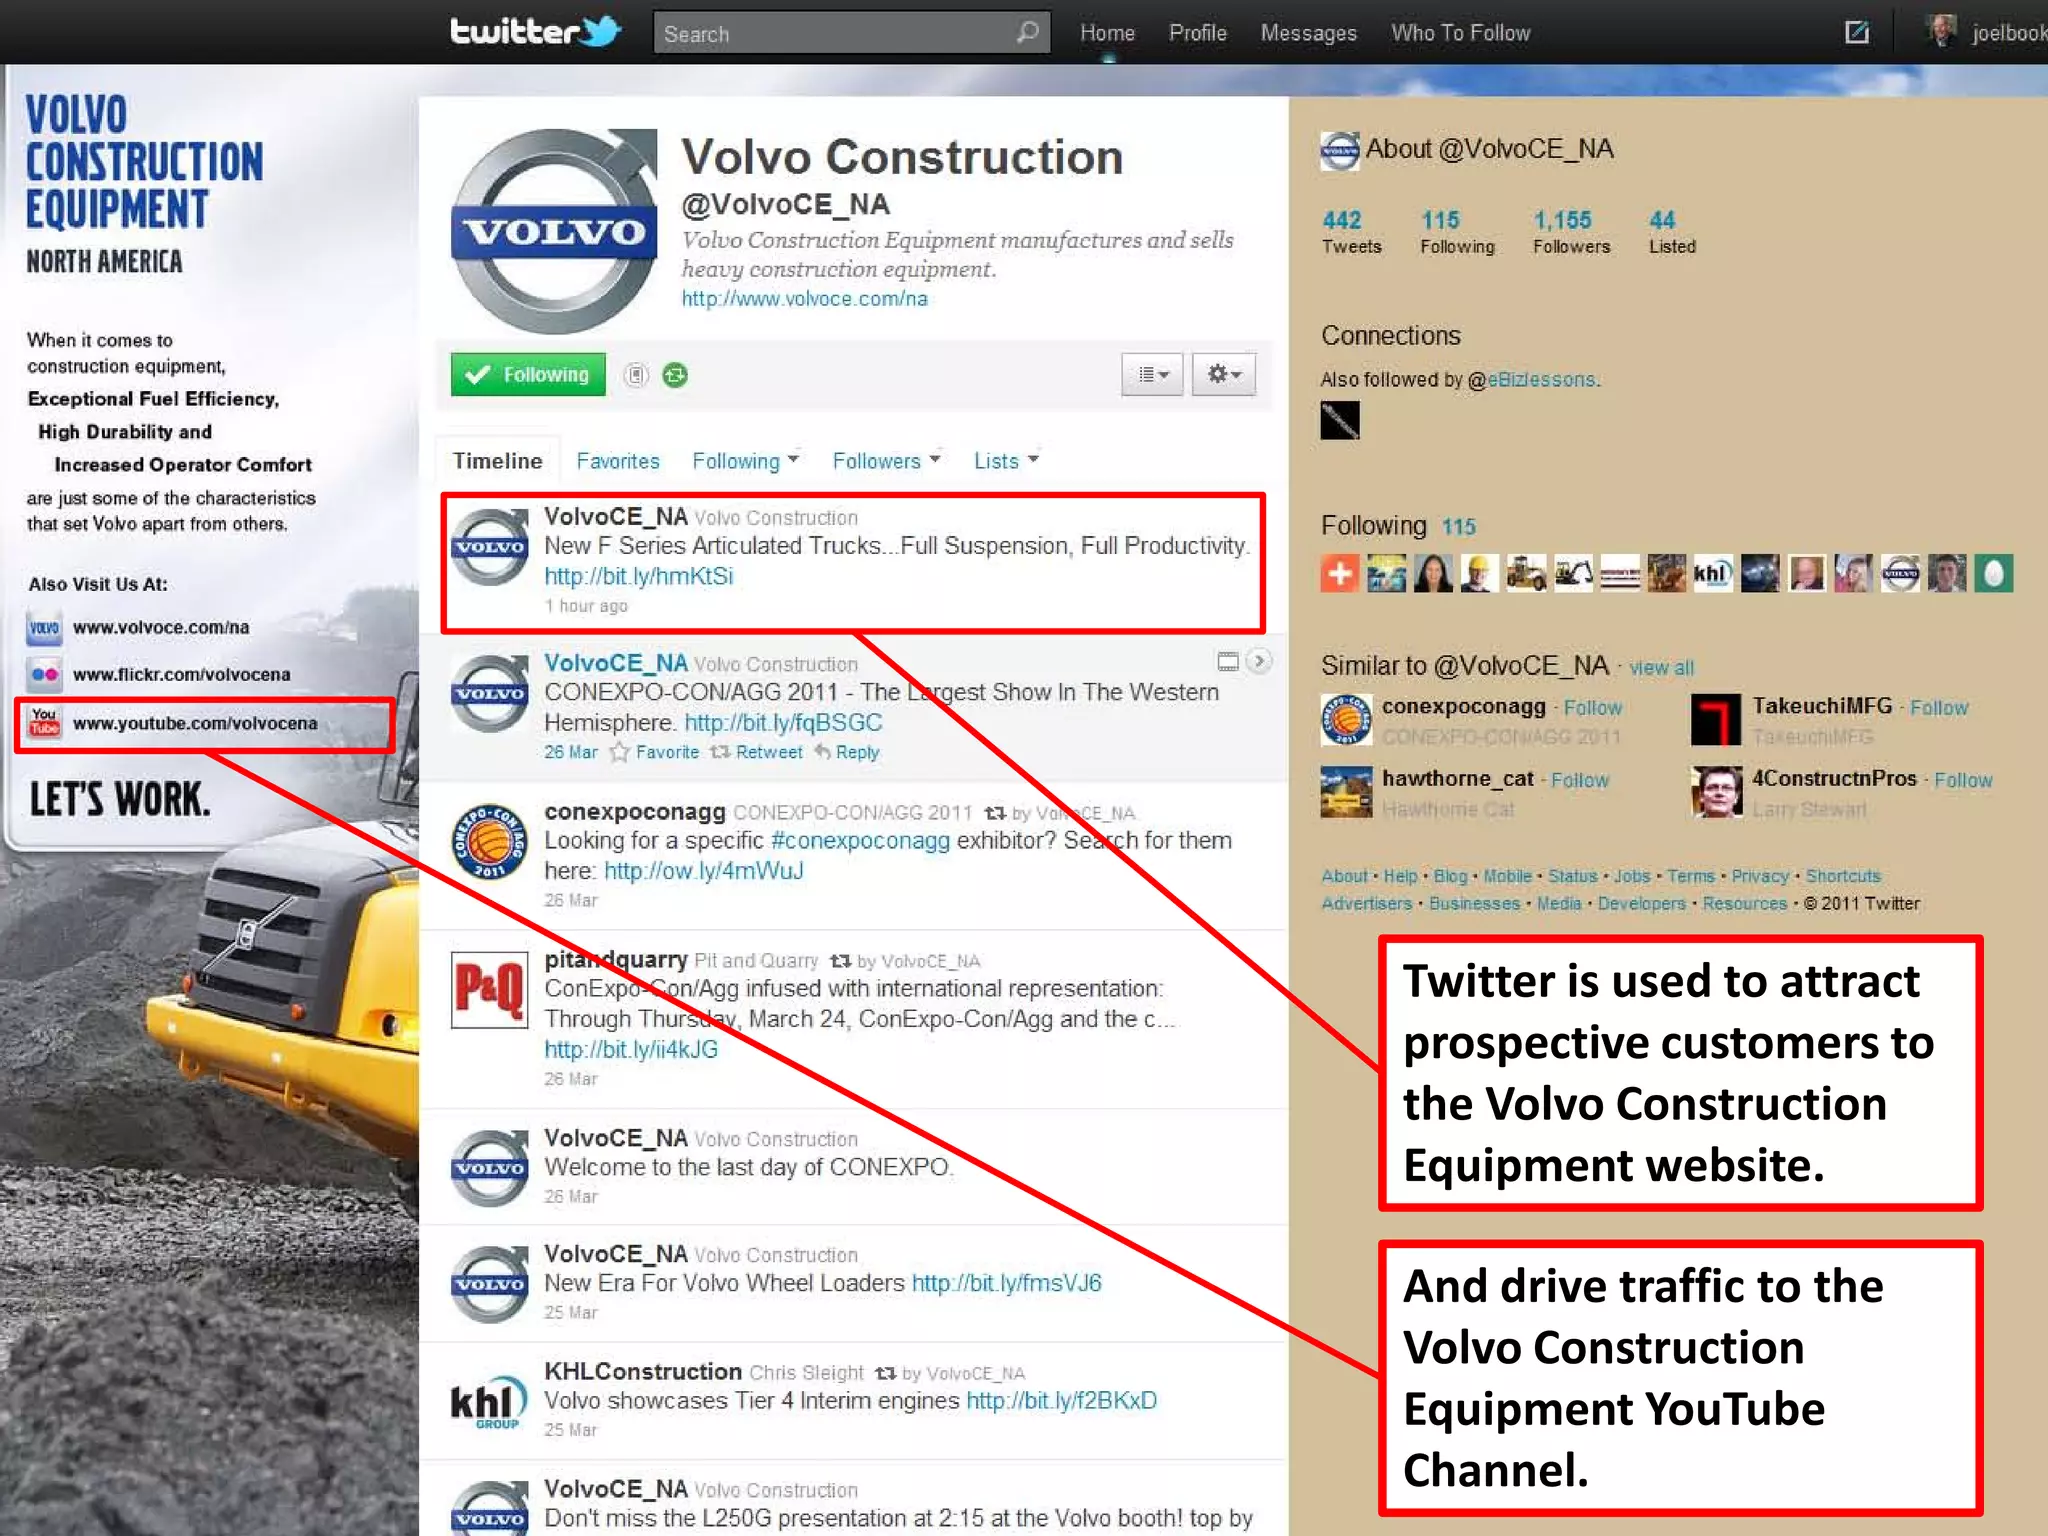This screenshot has height=1536, width=2048.
Task: Open the Developers footer link
Action: [x=1641, y=904]
